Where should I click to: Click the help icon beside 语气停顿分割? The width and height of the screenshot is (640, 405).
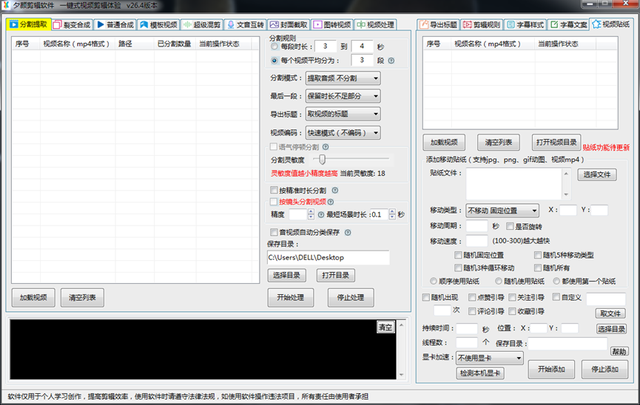tap(326, 147)
